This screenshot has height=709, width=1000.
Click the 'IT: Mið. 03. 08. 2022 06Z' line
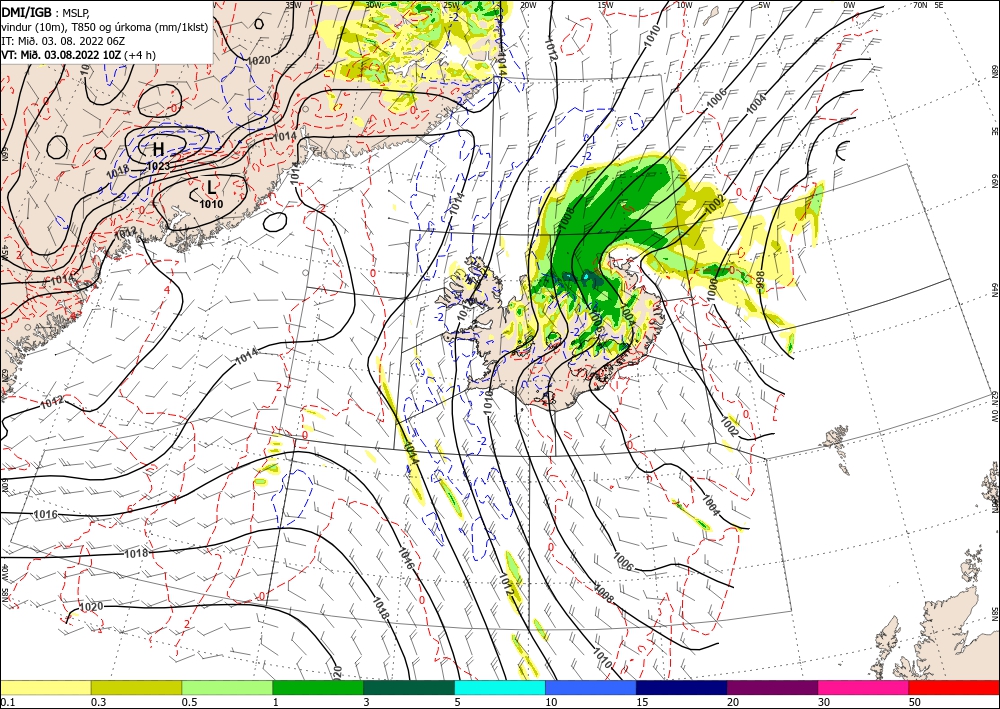(x=63, y=41)
